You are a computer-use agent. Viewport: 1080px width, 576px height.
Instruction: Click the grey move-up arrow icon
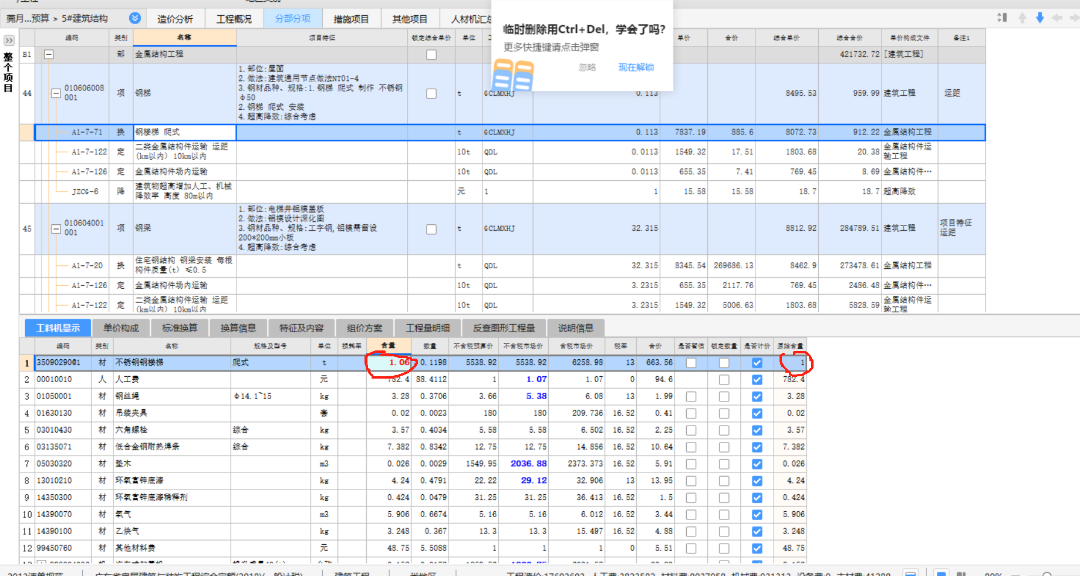(x=1022, y=18)
